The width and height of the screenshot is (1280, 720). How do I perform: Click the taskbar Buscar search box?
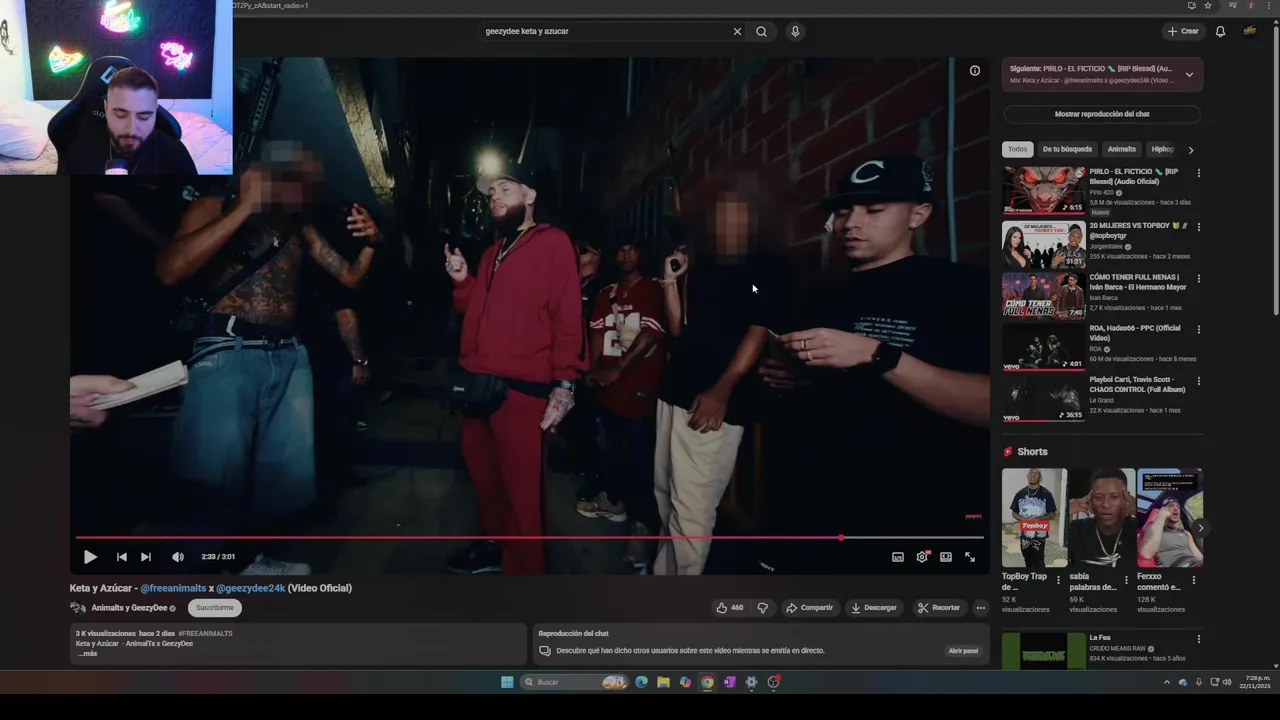tap(574, 682)
